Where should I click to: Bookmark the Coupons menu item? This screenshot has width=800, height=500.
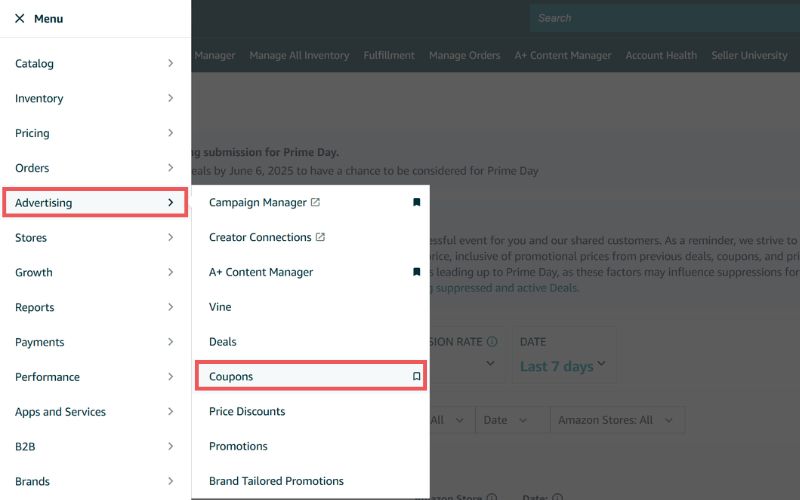pyautogui.click(x=416, y=377)
